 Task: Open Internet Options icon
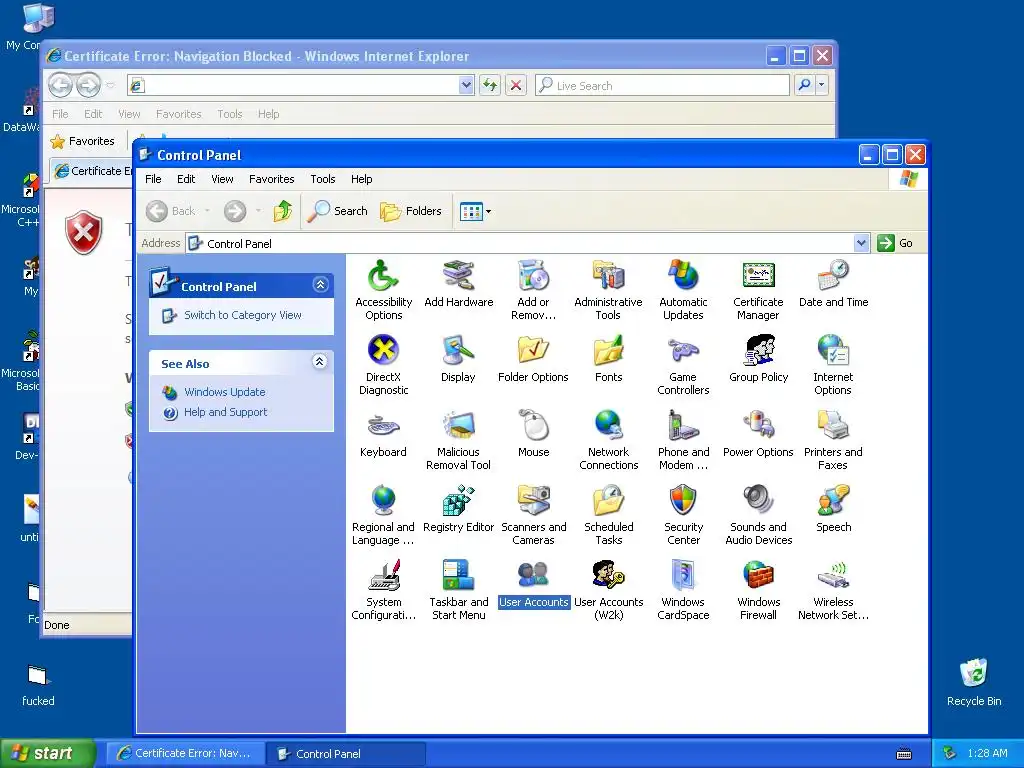833,364
